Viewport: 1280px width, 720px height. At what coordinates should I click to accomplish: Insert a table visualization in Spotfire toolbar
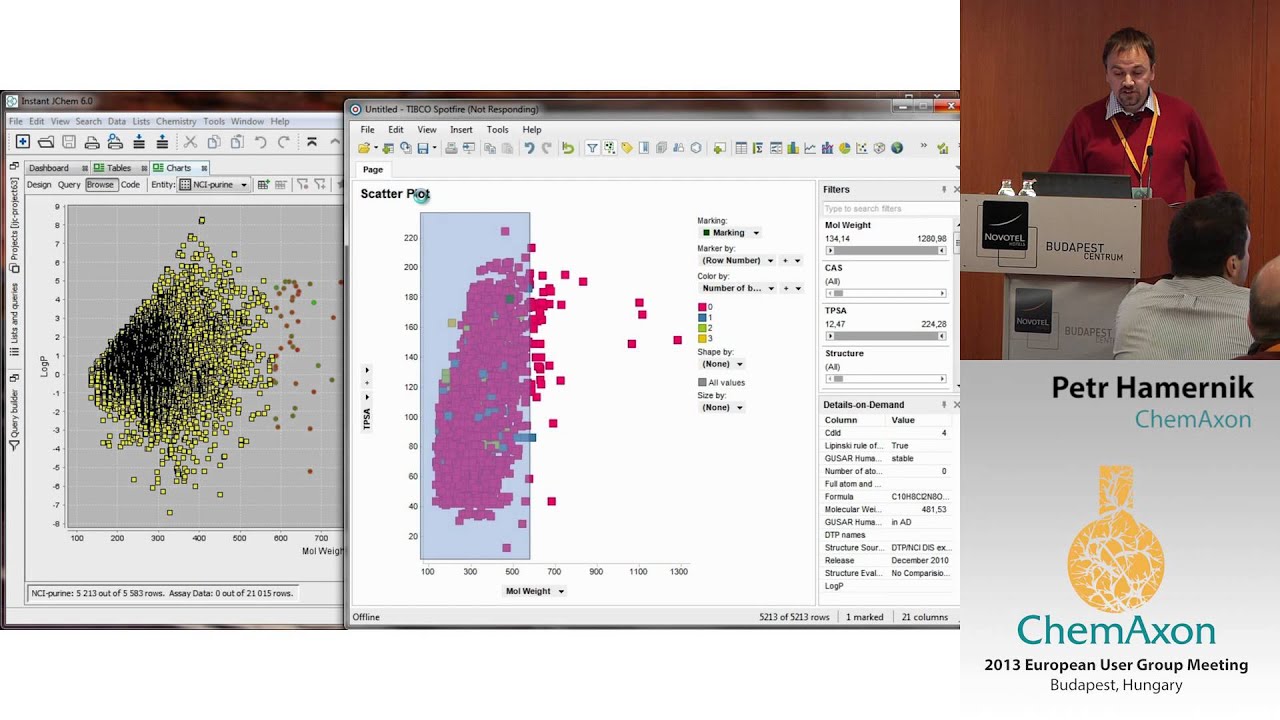click(741, 148)
